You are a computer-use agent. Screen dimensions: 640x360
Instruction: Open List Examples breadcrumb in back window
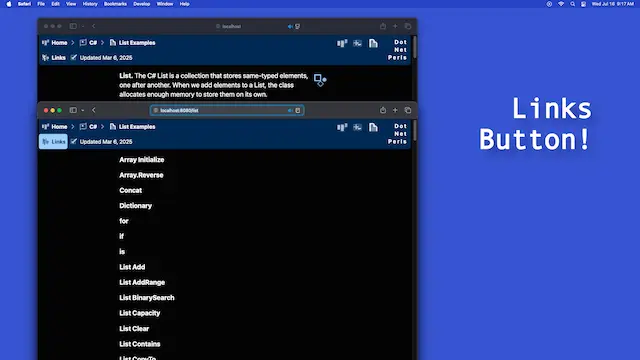pos(133,43)
